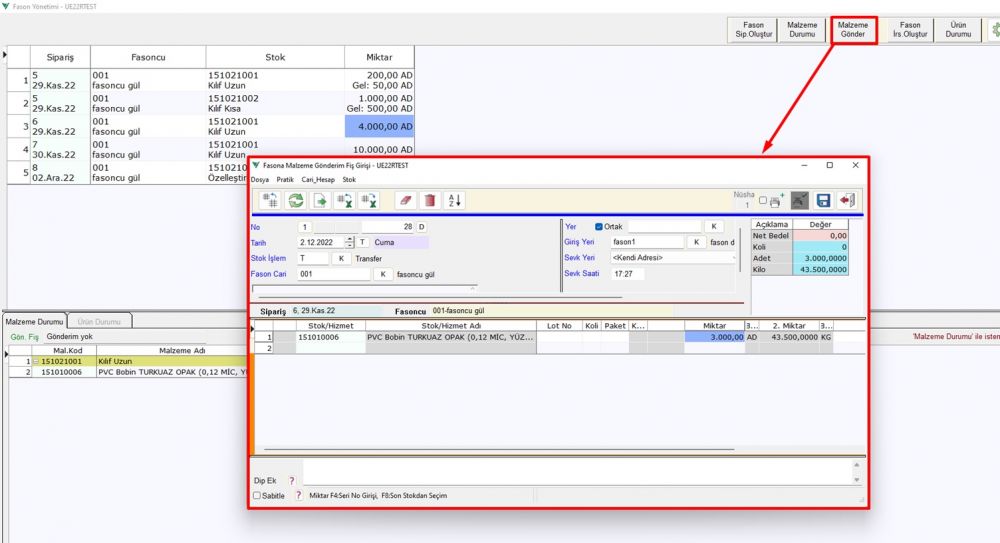Click the green refresh icon in the dialog toolbar
This screenshot has height=543, width=1000.
tap(296, 200)
